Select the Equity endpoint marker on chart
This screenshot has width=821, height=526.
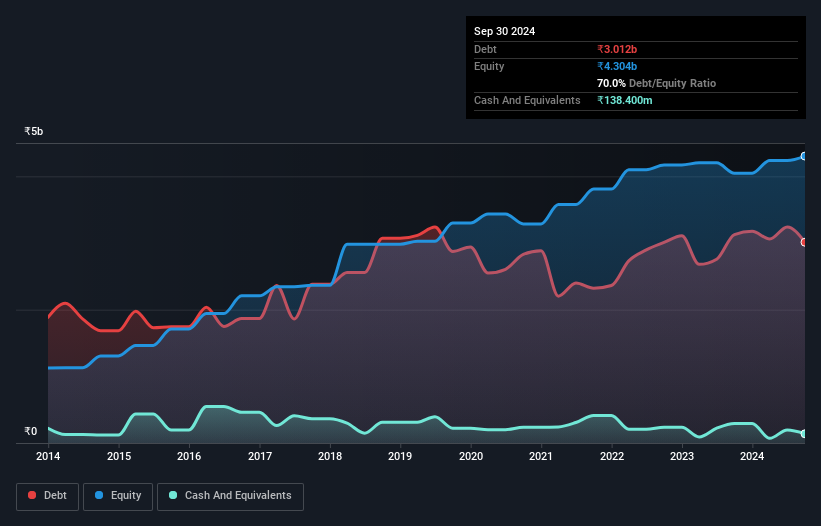point(804,156)
